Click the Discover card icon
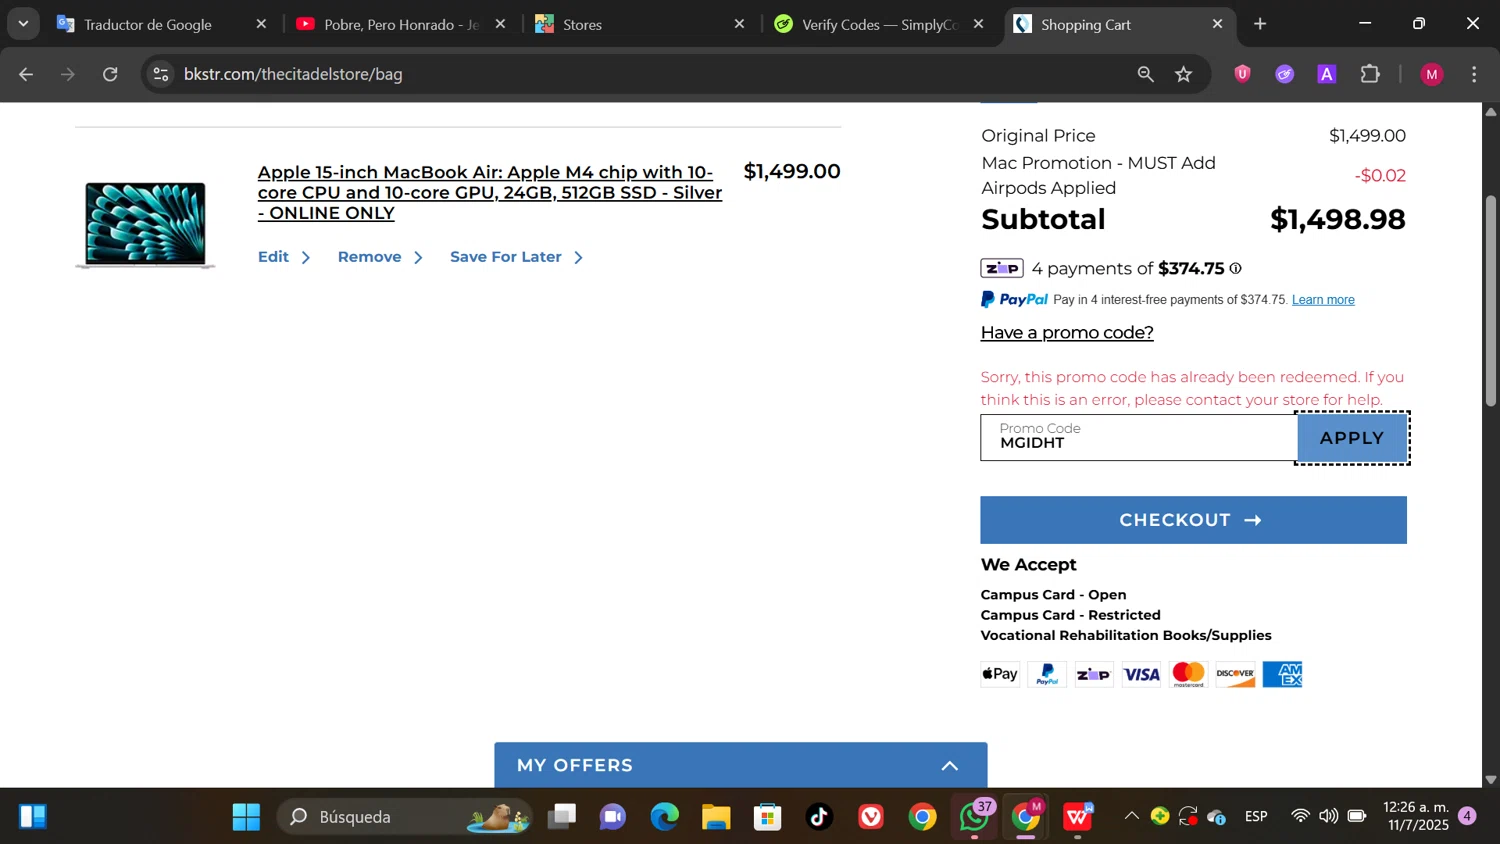1500x844 pixels. coord(1235,674)
